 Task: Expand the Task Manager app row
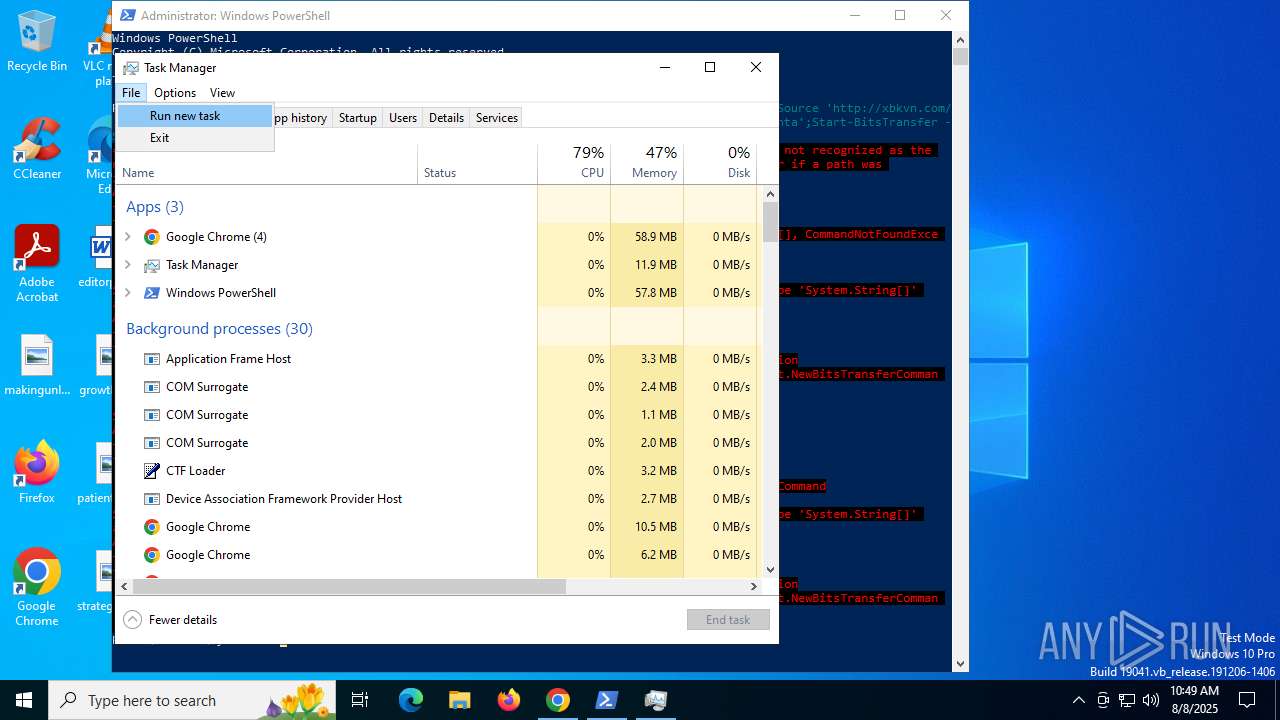(127, 265)
